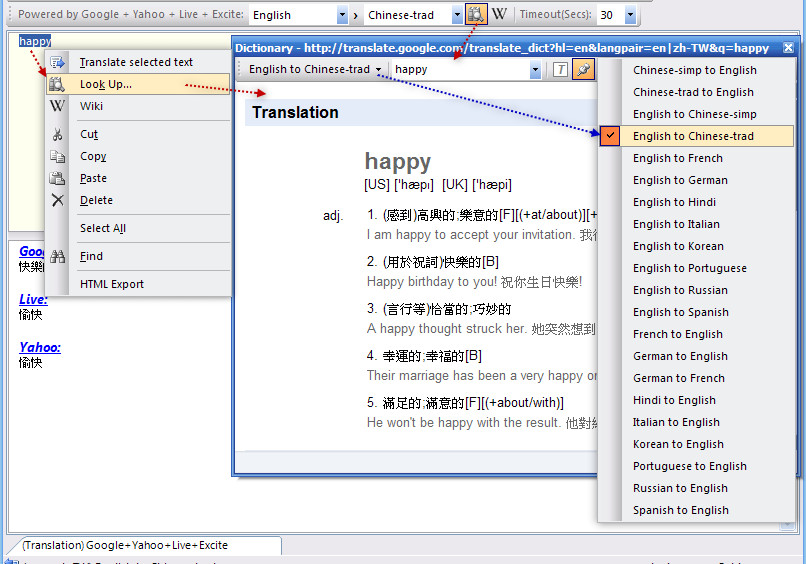Select Spanish to English language pair
Screen dimensions: 806x564
coord(697,510)
